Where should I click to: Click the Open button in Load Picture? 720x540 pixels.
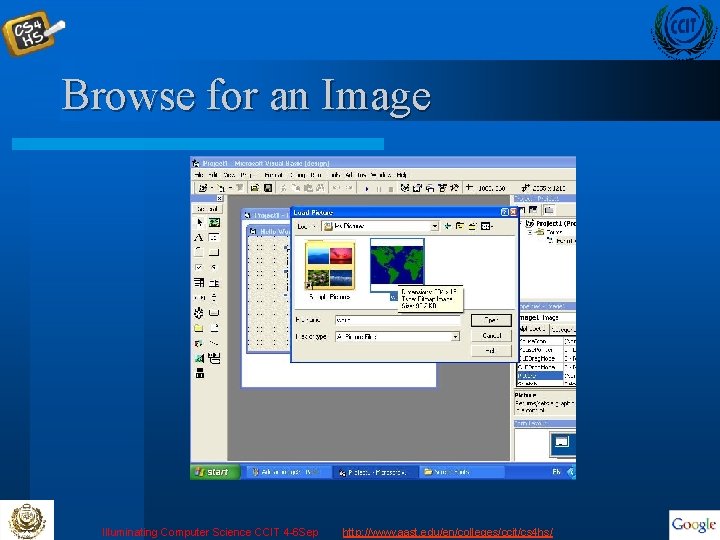[491, 320]
